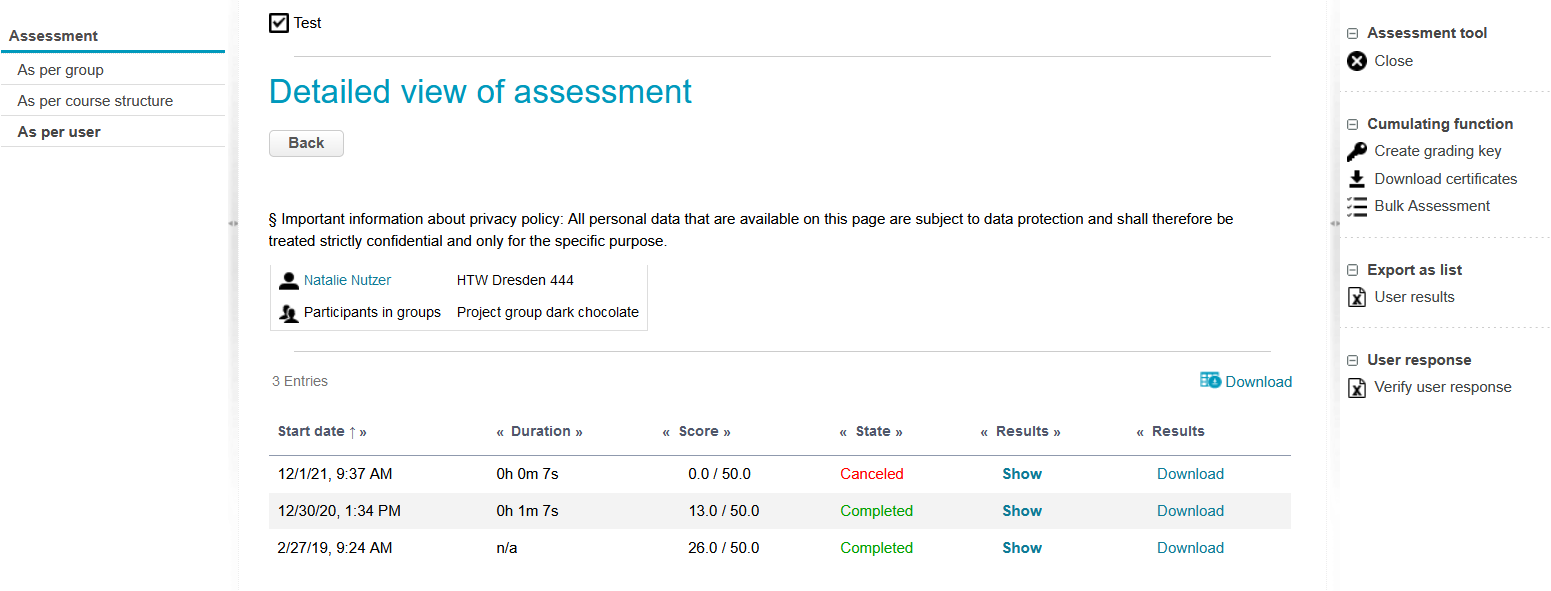Click the Close icon in Assessment tool
1551x591 pixels.
click(1356, 61)
